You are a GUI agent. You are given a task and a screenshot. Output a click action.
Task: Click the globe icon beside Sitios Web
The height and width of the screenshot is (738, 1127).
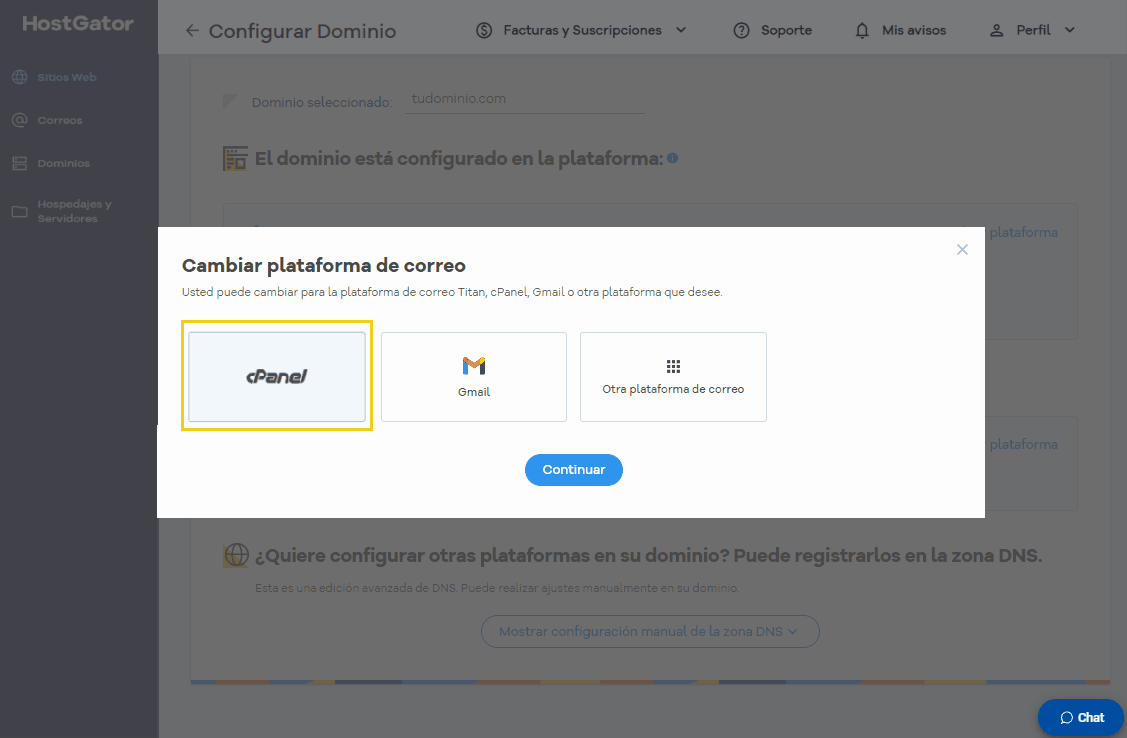click(x=19, y=78)
